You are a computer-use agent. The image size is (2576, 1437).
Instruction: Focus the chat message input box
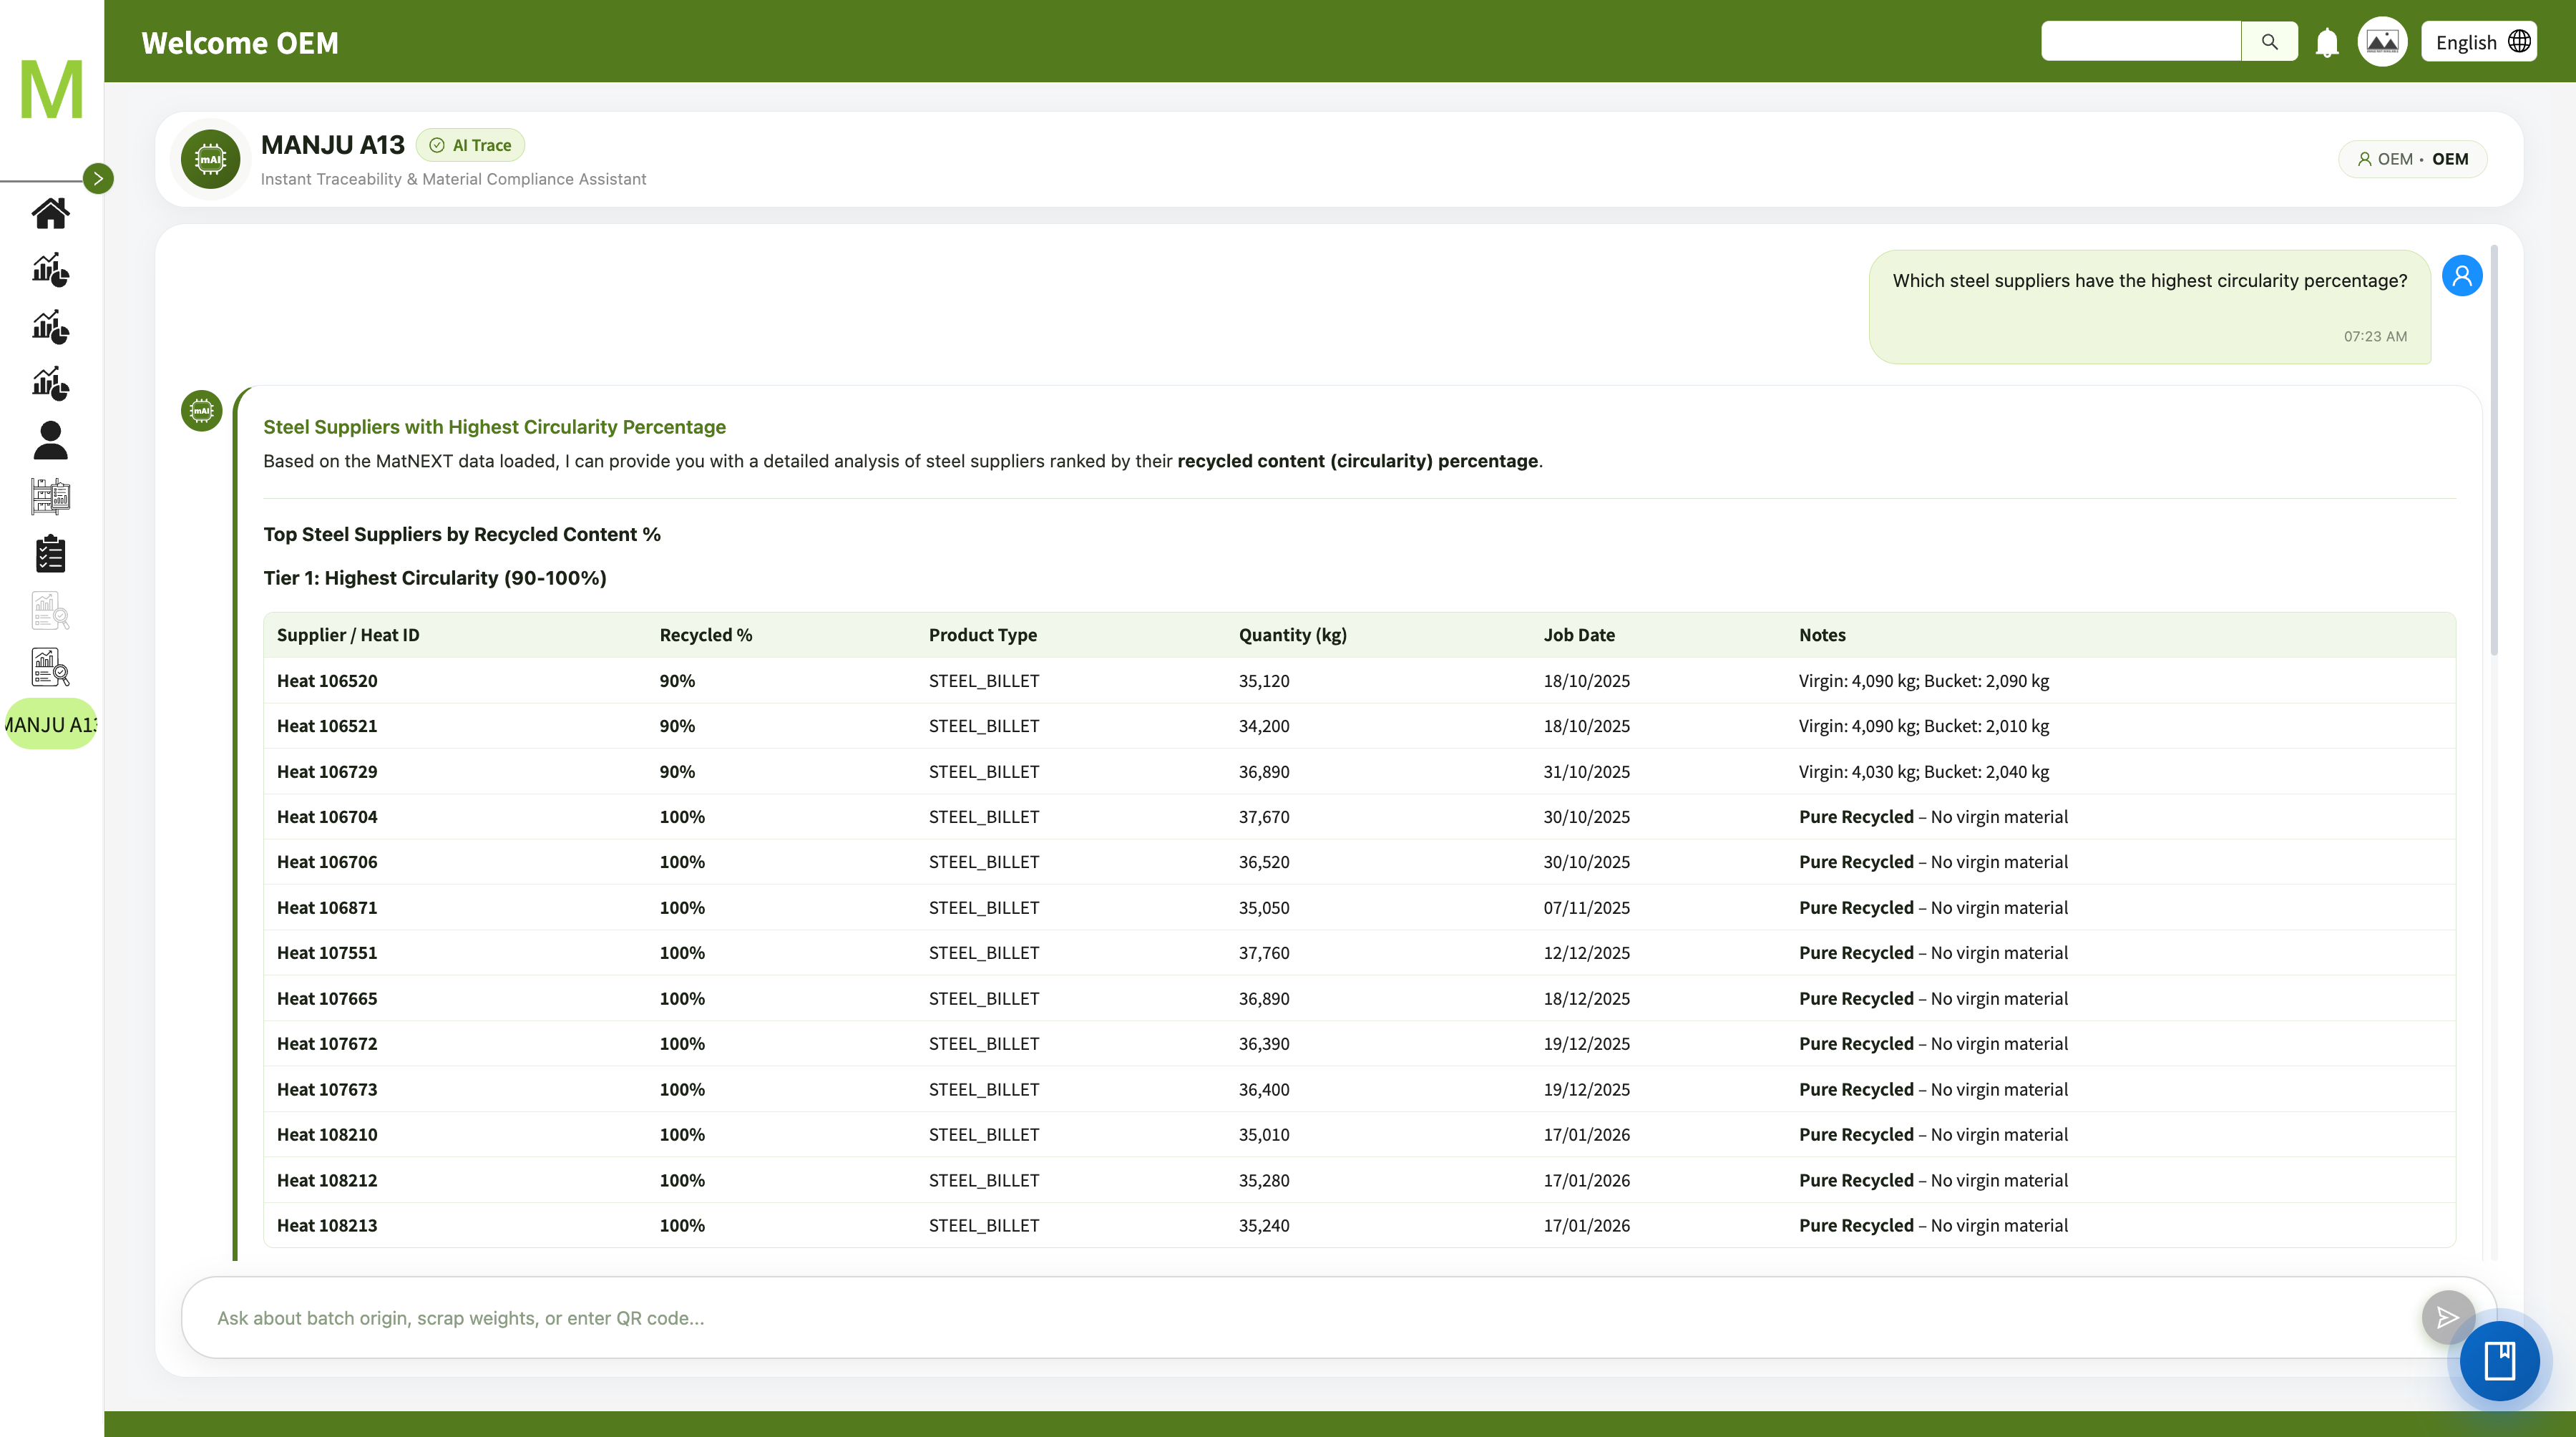tap(1300, 1318)
